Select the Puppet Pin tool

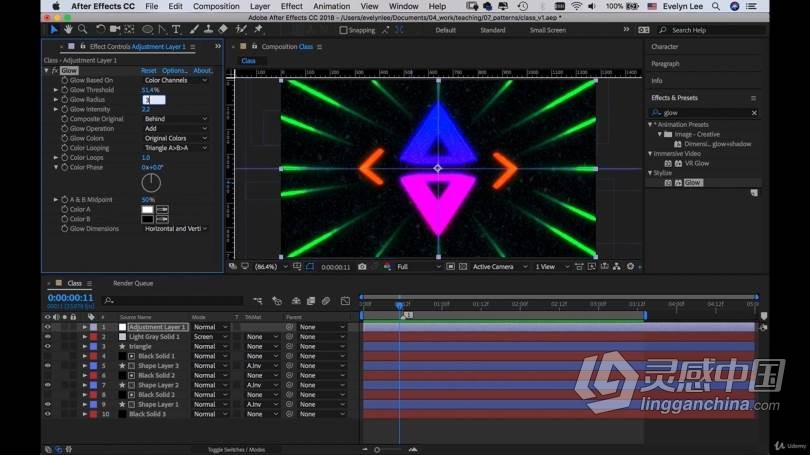[x=256, y=30]
